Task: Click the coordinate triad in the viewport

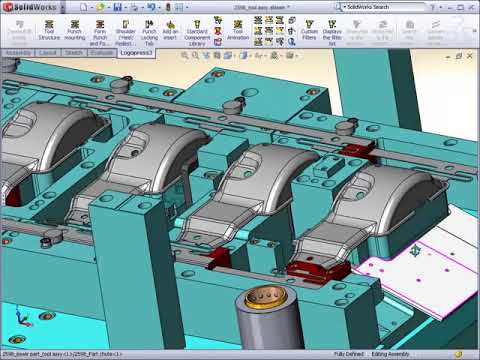Action: 23,317
